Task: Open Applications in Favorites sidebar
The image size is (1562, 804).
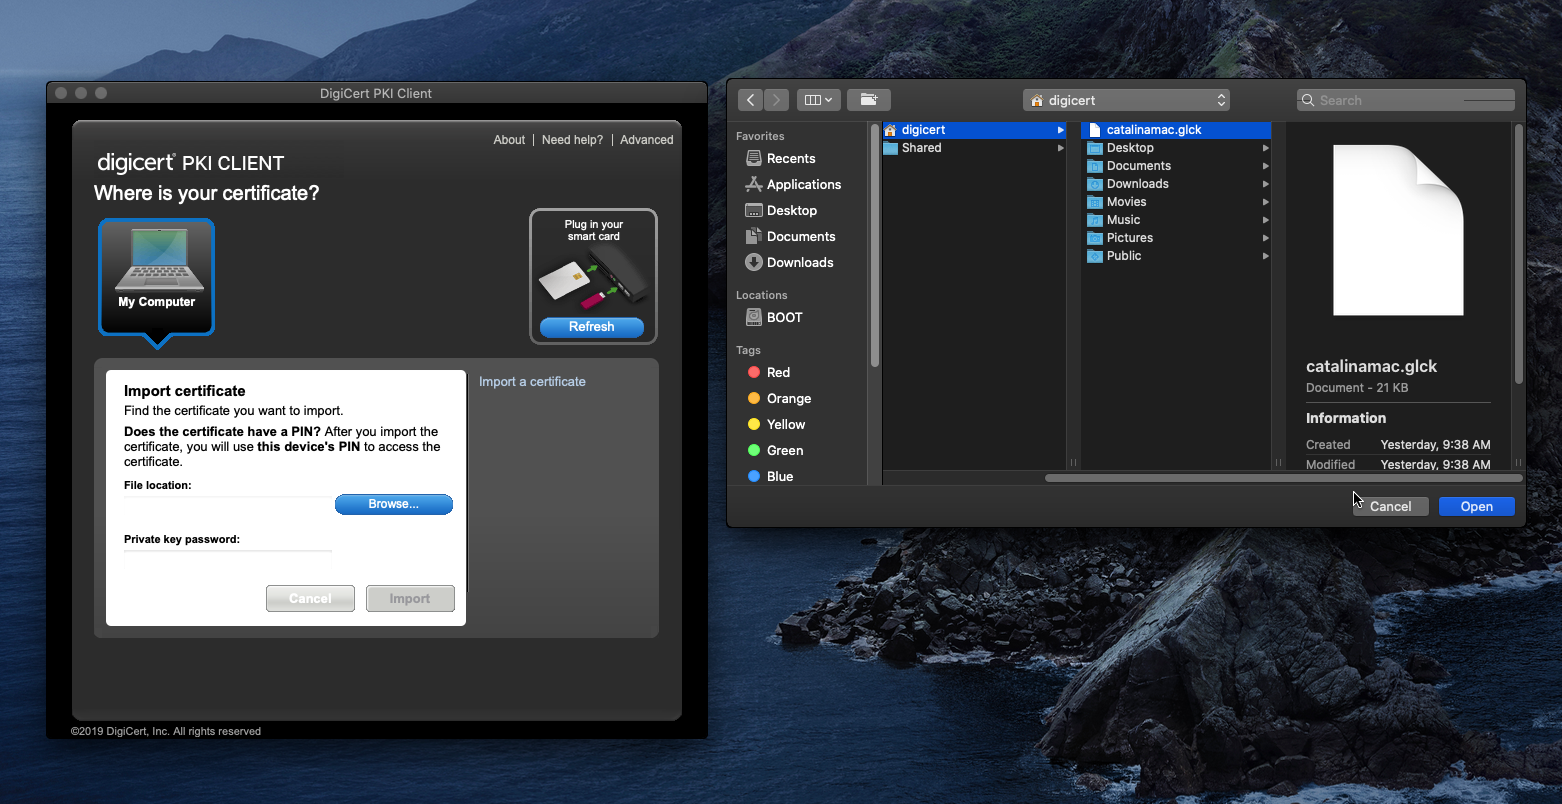Action: tap(793, 184)
